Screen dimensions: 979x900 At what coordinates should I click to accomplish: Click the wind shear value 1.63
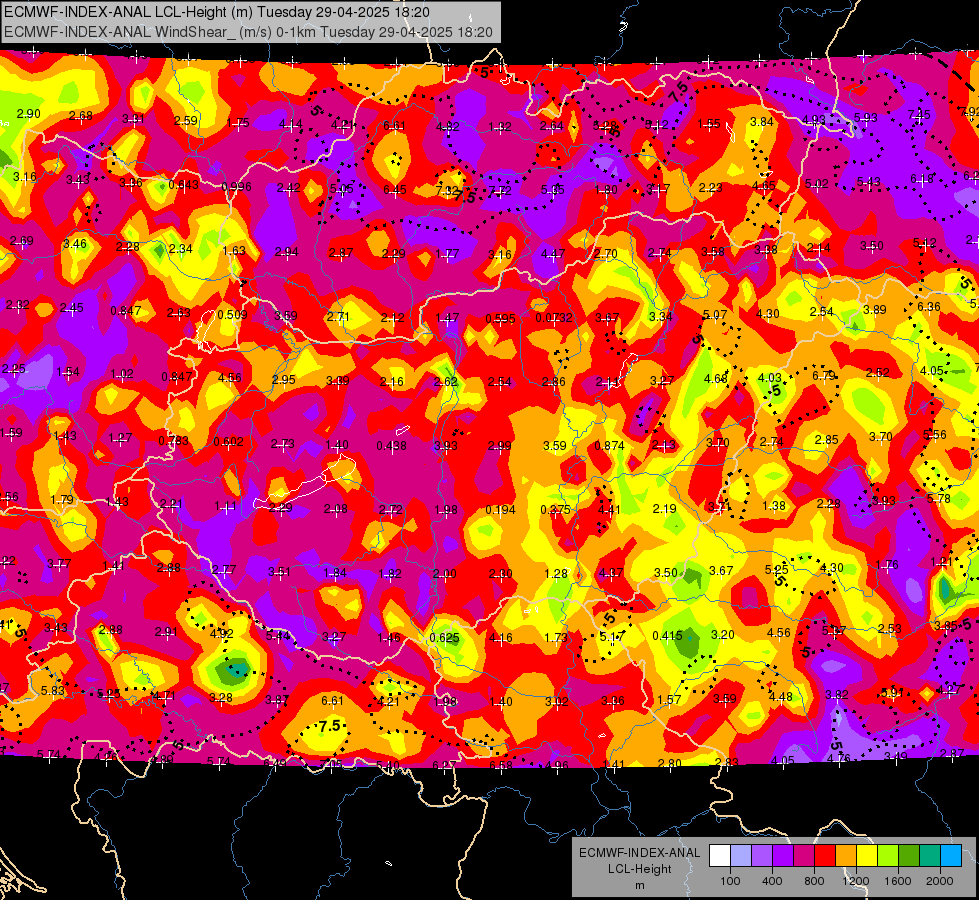[234, 250]
